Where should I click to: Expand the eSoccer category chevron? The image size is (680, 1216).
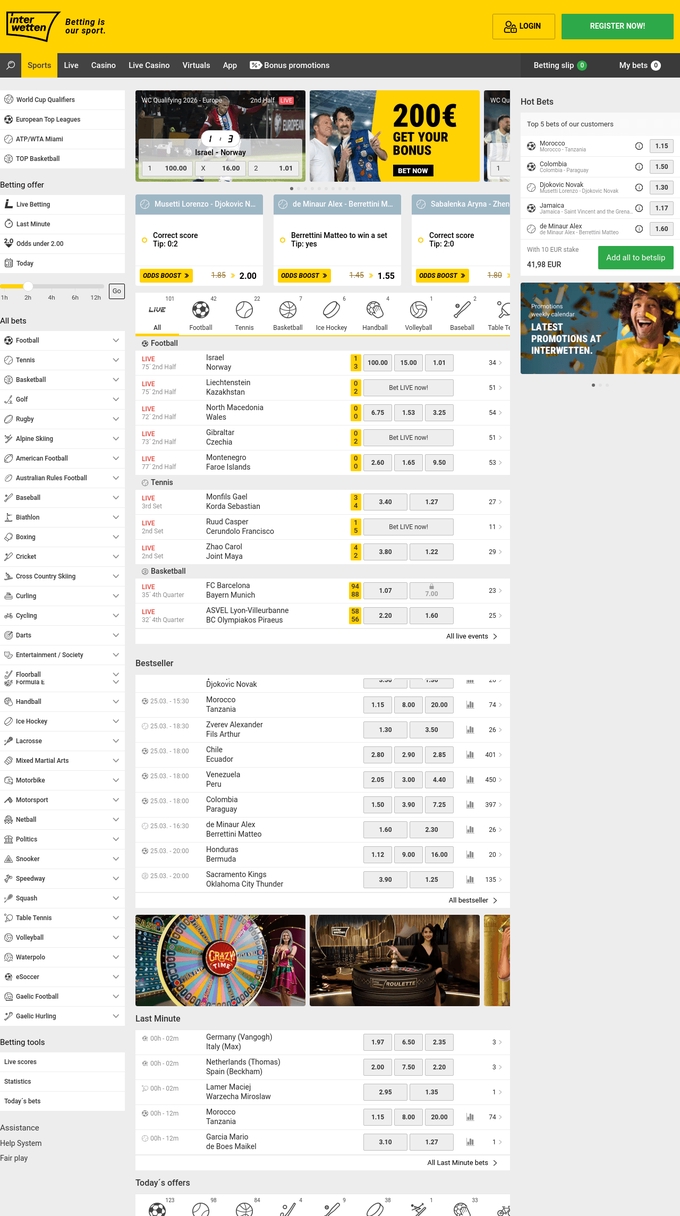click(x=116, y=977)
